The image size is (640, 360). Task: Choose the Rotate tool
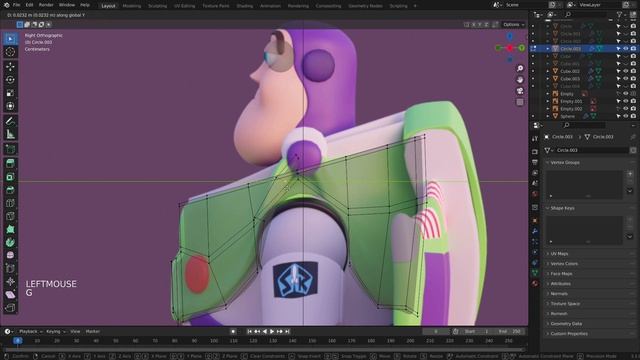coord(10,80)
